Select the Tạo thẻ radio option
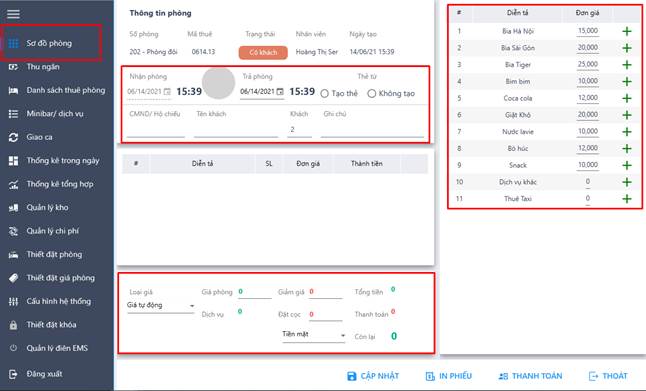 [325, 94]
